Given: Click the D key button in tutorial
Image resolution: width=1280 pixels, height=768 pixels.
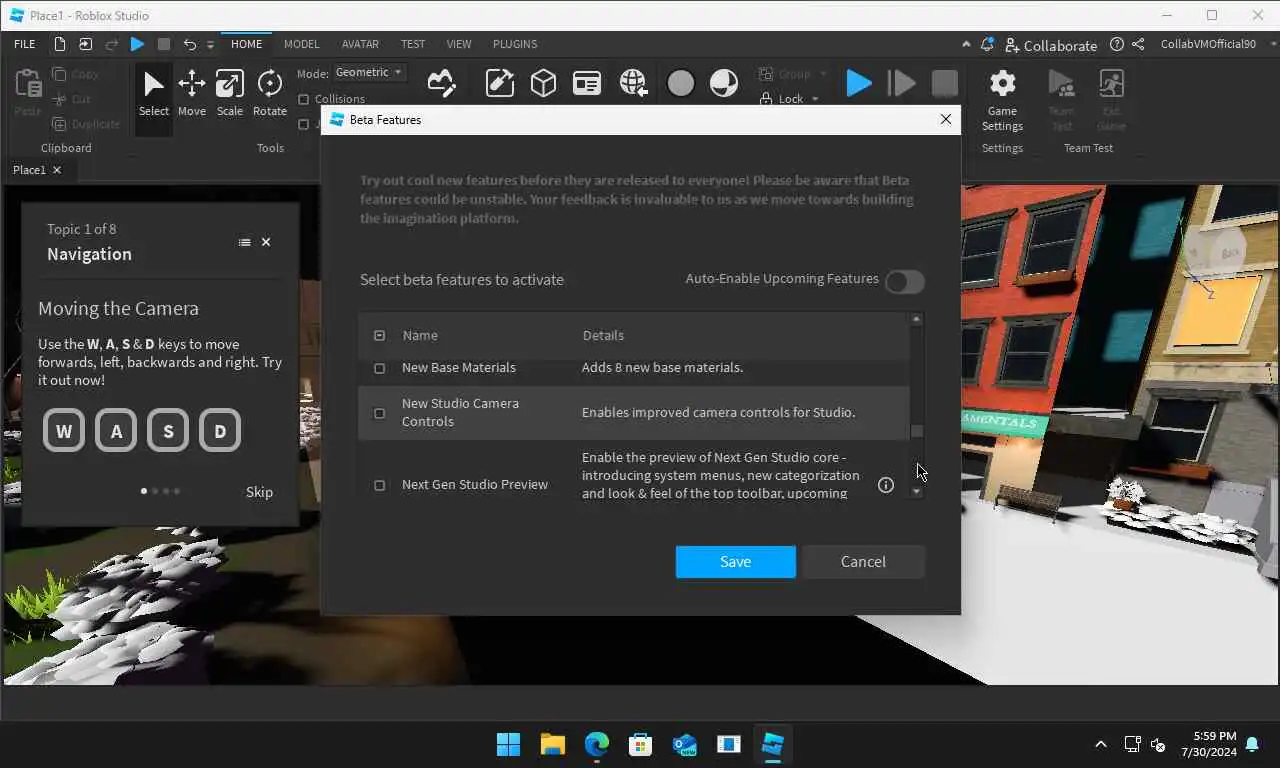Looking at the screenshot, I should 220,431.
